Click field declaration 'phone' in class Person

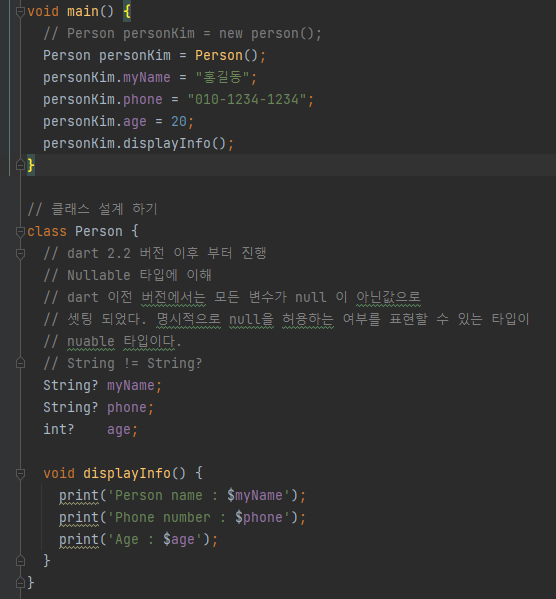pos(126,407)
